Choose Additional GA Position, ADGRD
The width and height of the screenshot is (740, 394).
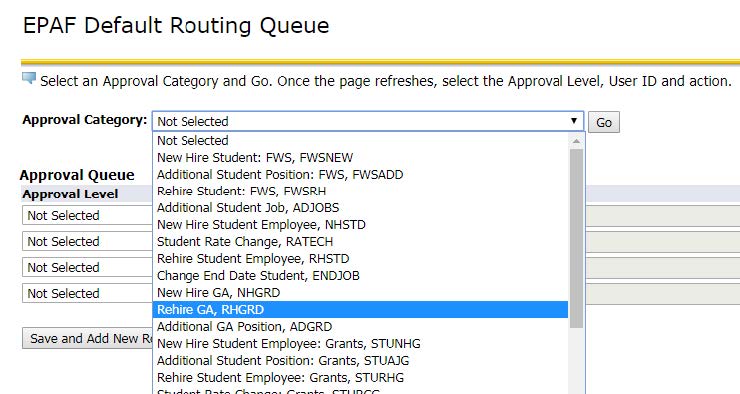(x=361, y=327)
